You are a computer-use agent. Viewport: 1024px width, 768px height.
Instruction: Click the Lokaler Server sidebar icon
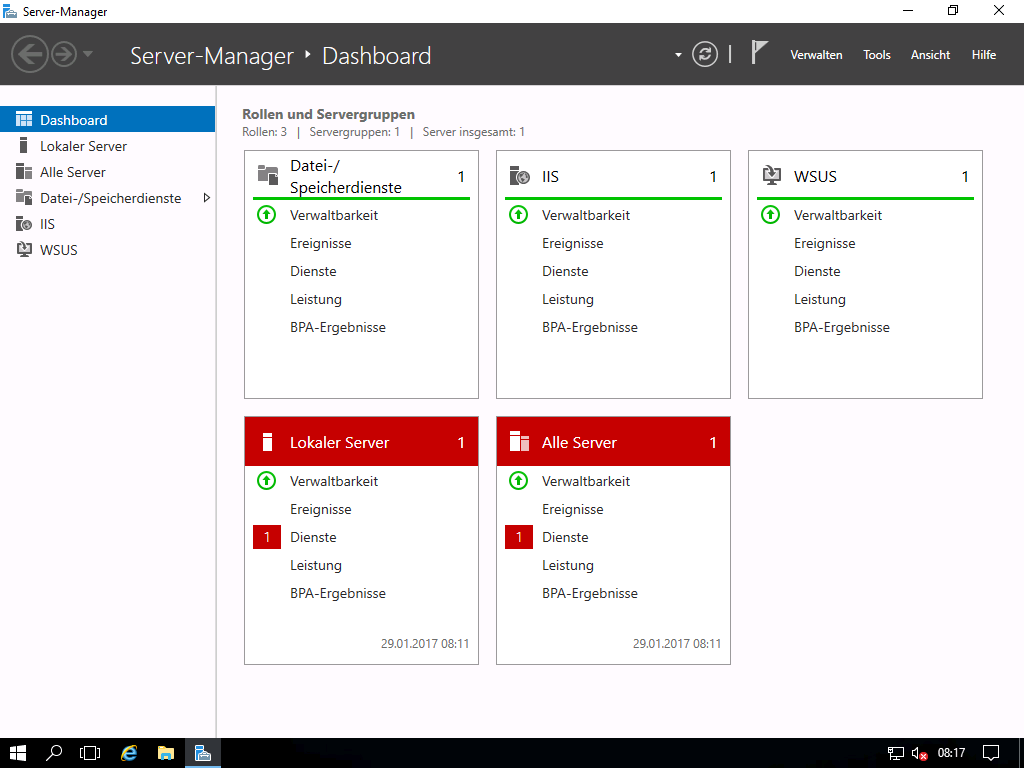click(x=24, y=145)
